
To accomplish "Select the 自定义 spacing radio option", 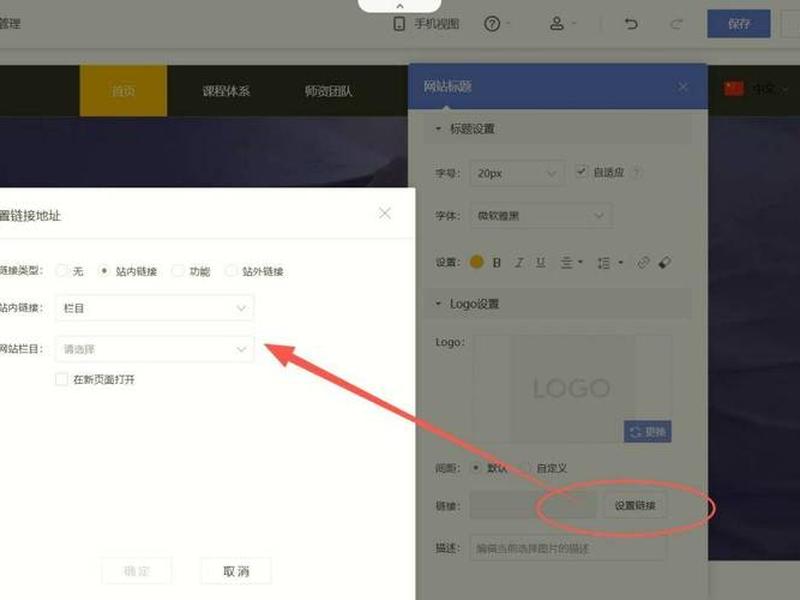I will click(x=526, y=467).
